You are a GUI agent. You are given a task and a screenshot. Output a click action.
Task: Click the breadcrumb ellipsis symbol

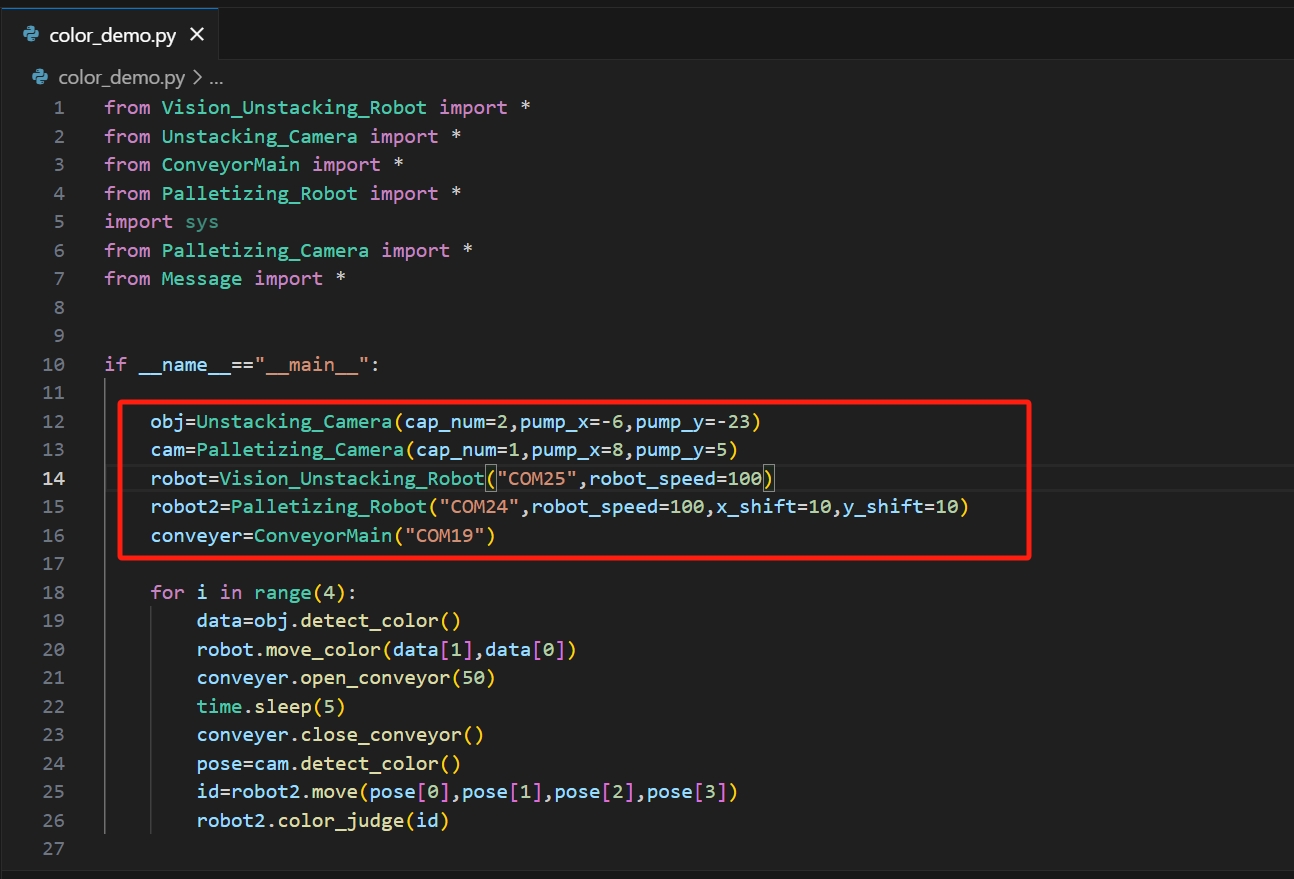pyautogui.click(x=215, y=78)
